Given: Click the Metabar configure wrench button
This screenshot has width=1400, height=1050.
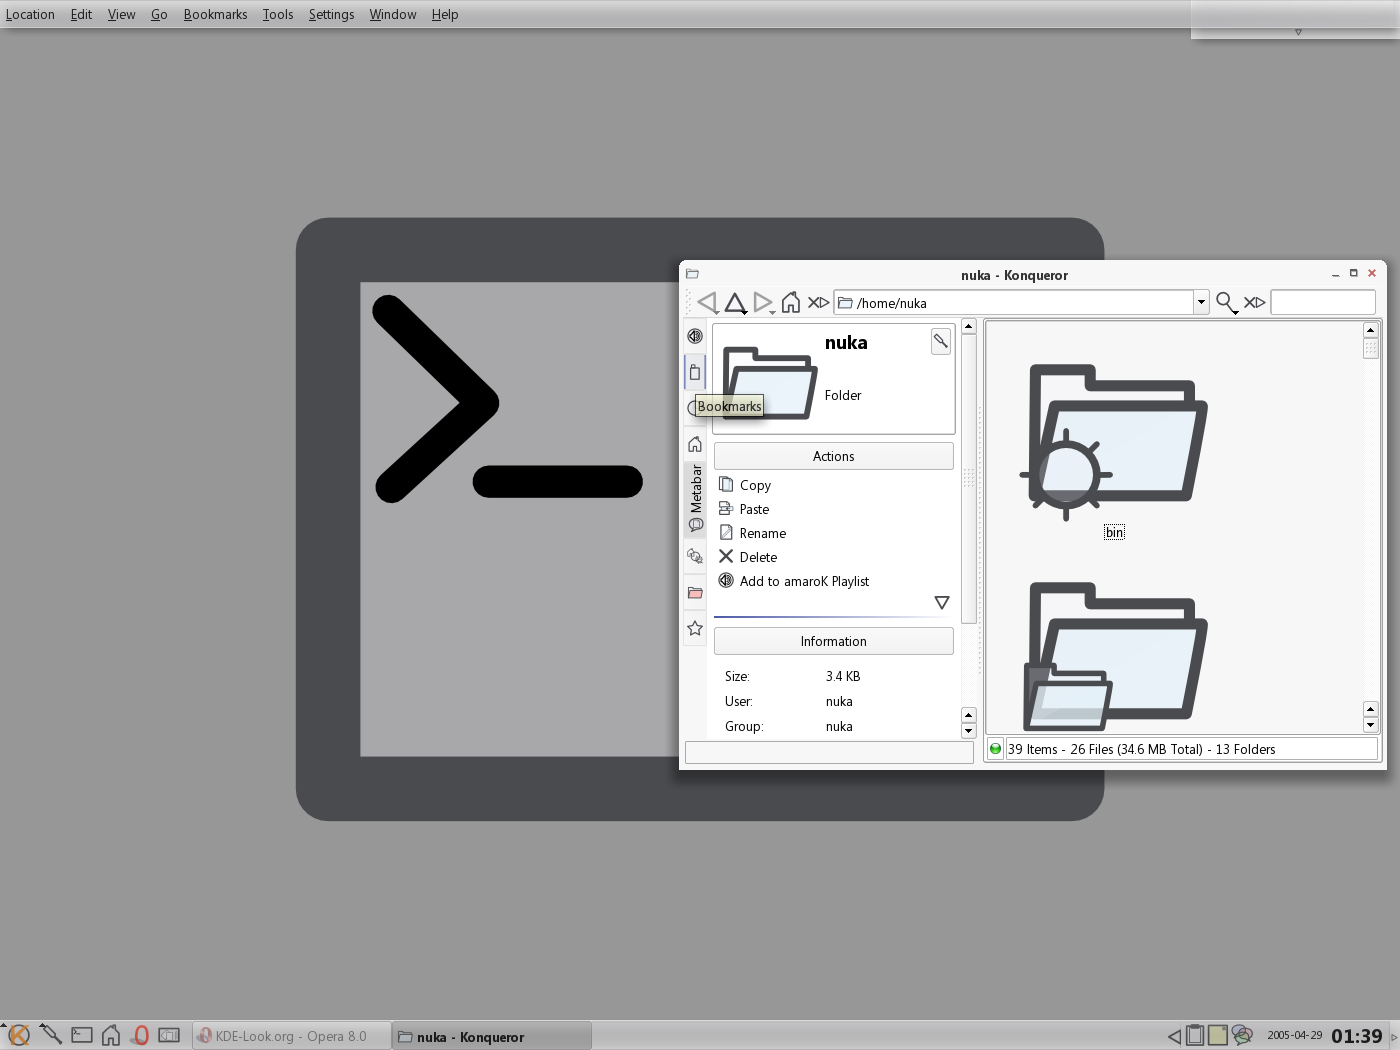Looking at the screenshot, I should pos(941,341).
